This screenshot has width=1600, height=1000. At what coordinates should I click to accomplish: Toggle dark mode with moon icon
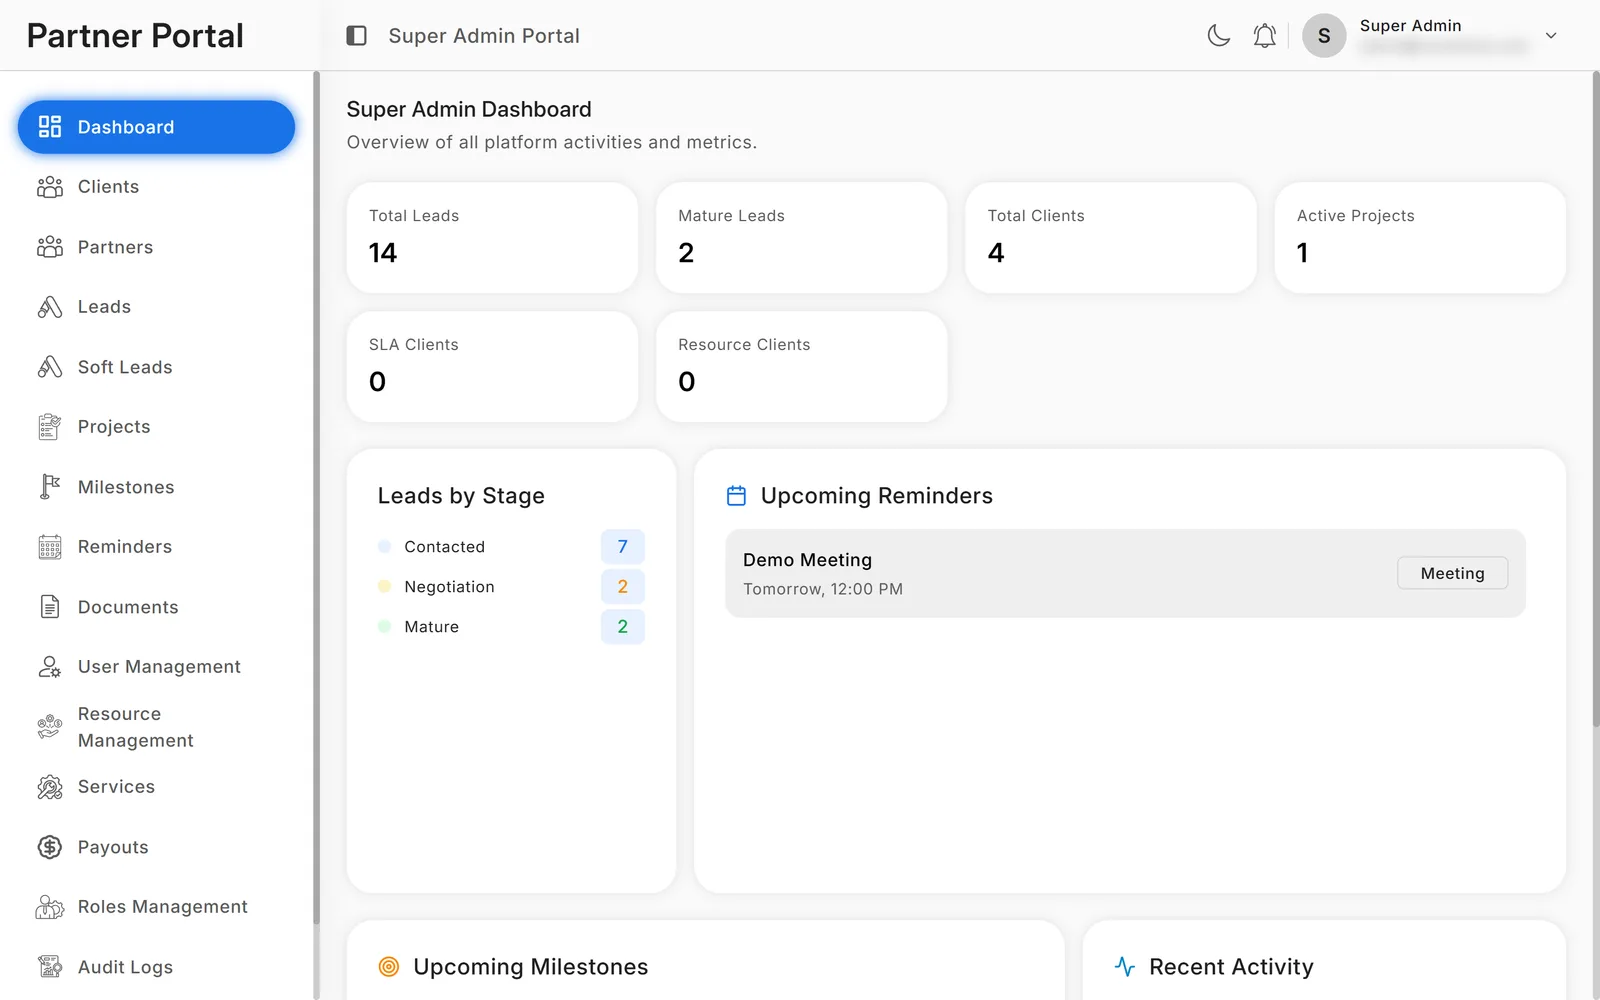(1219, 36)
